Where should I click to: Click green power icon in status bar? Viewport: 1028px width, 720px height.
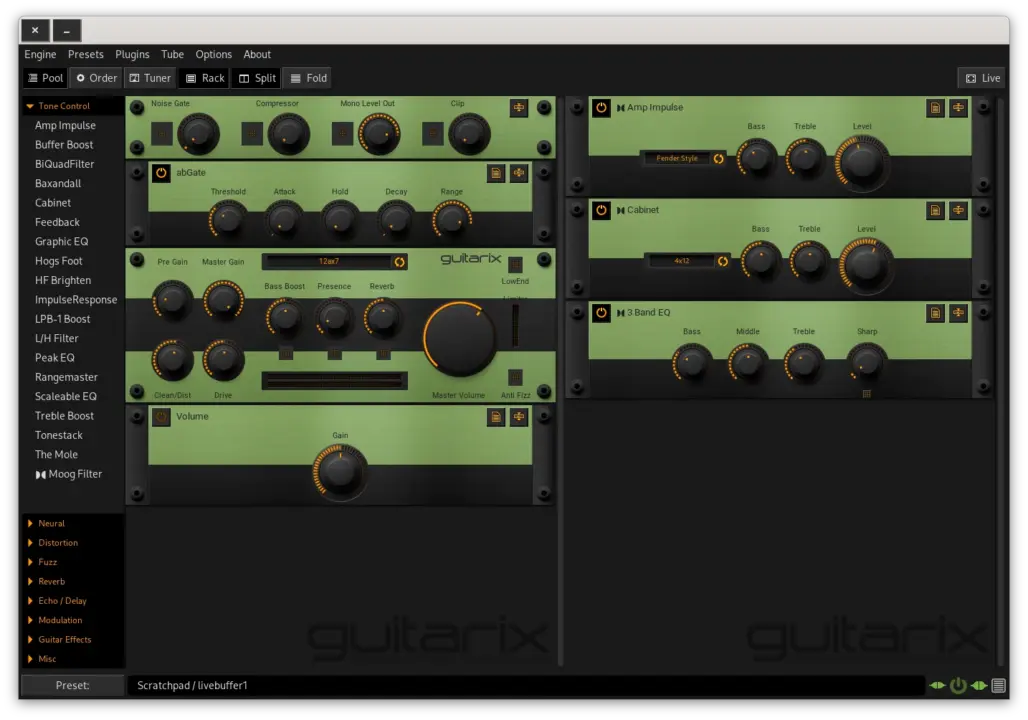958,686
